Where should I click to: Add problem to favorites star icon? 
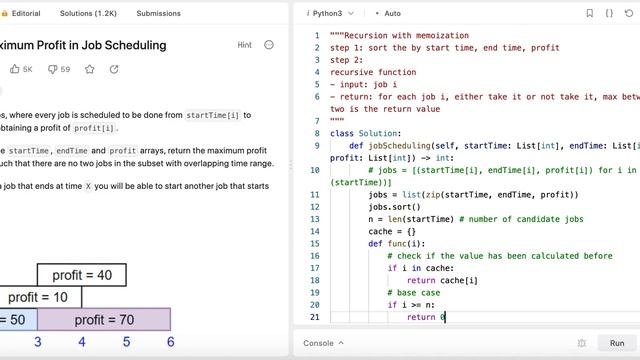(x=90, y=69)
